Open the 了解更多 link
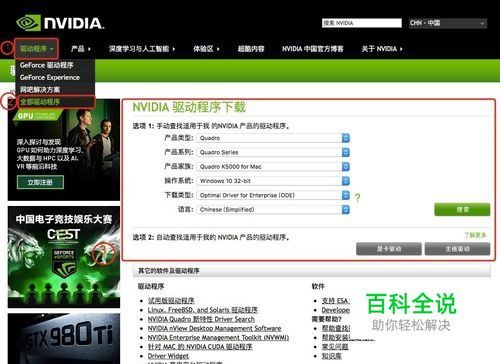500x364 pixels. [x=475, y=235]
